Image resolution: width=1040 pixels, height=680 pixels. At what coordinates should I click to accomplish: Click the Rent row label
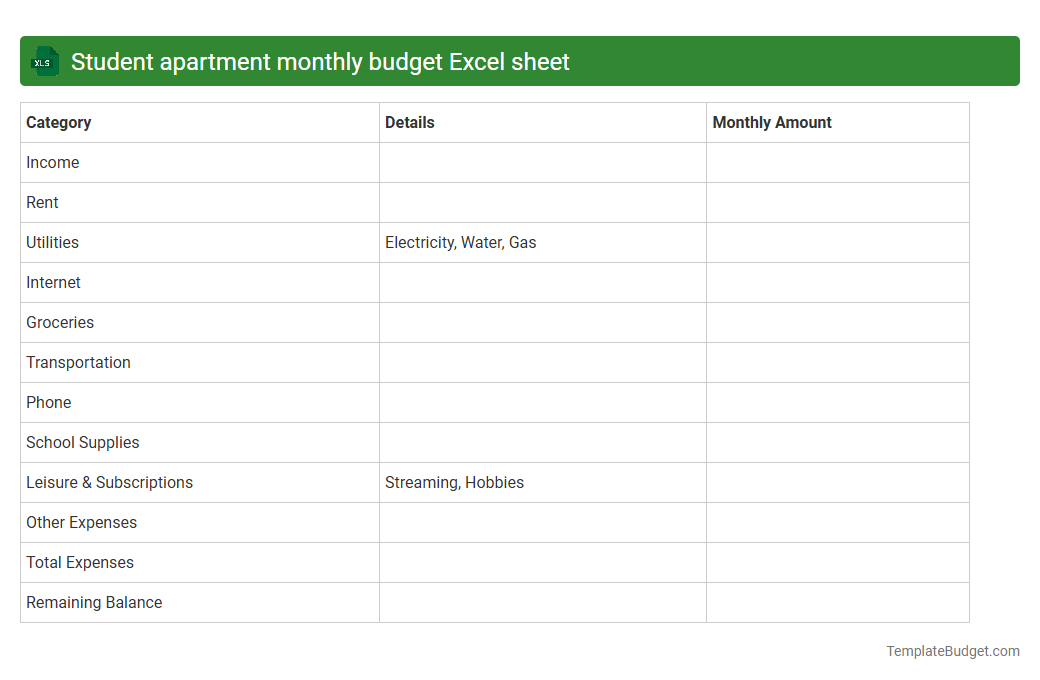click(42, 202)
